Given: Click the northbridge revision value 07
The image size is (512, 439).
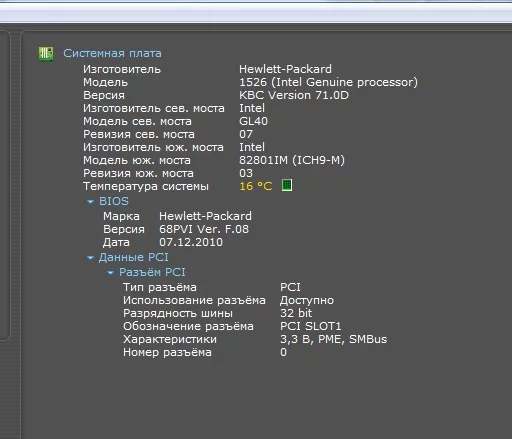Looking at the screenshot, I should point(246,134).
